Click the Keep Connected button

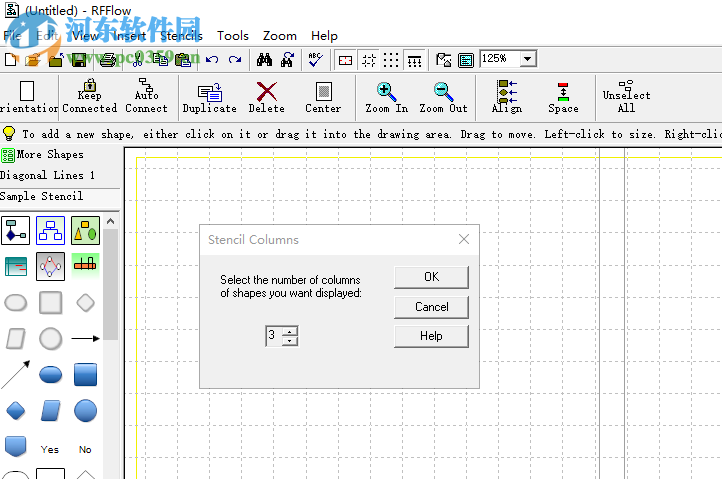[90, 96]
